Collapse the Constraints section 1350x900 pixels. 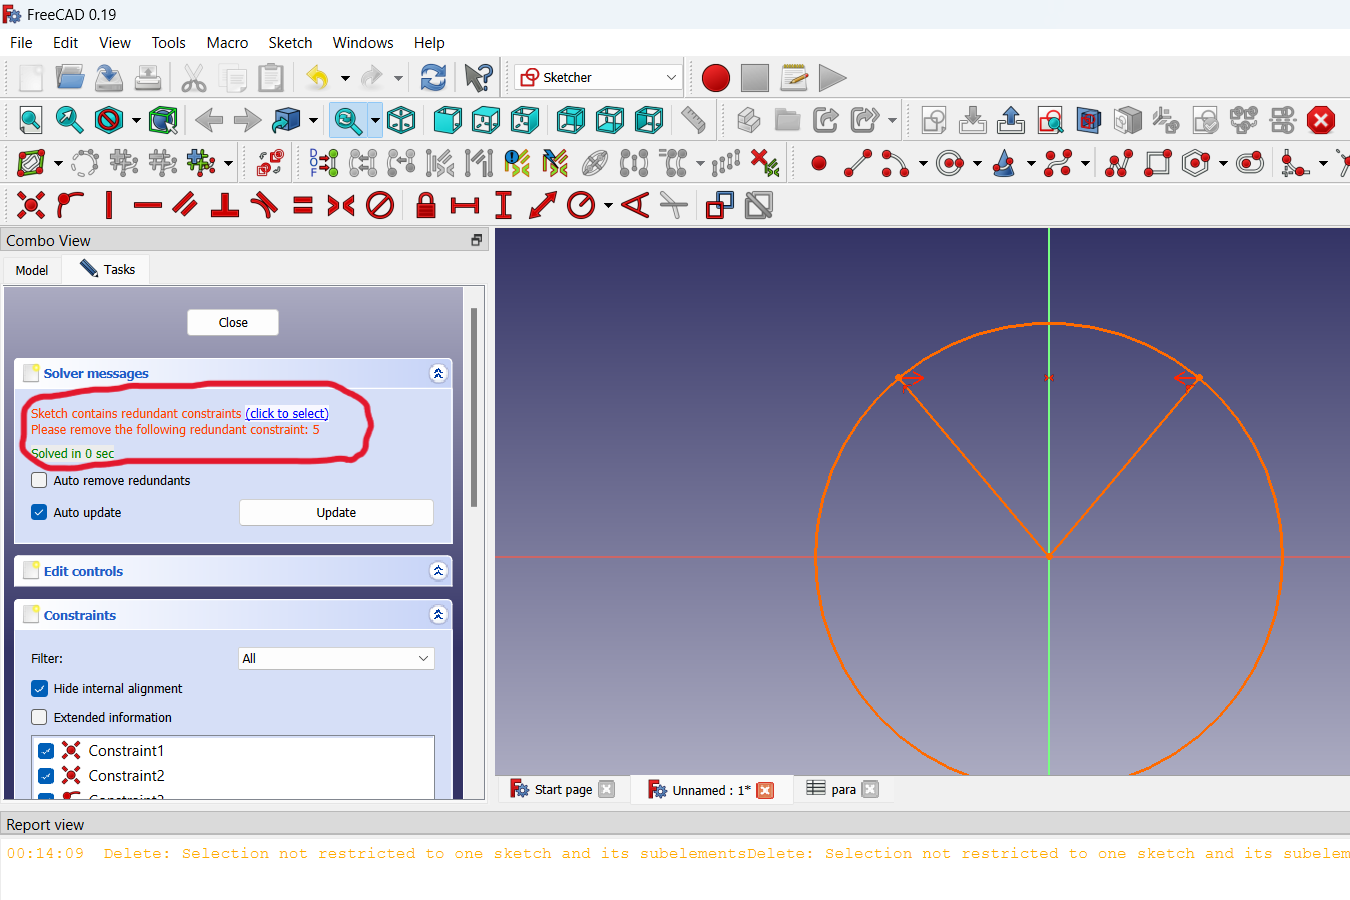pyautogui.click(x=438, y=614)
